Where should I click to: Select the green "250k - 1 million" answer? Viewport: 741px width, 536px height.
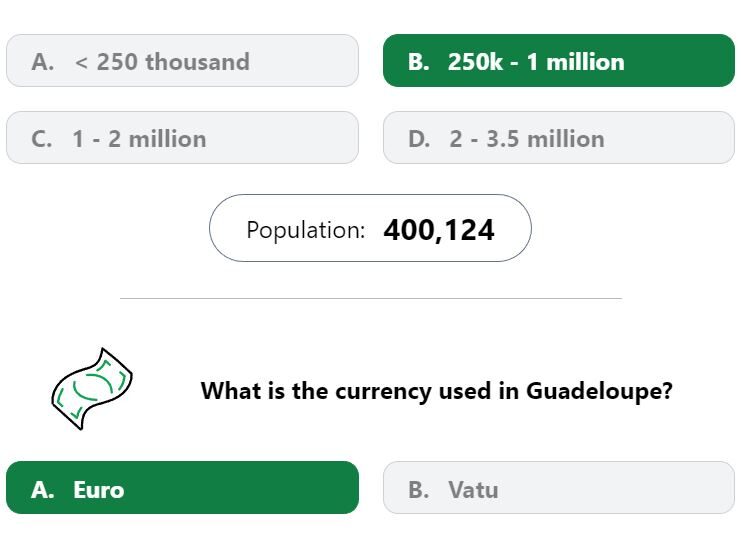pyautogui.click(x=559, y=61)
